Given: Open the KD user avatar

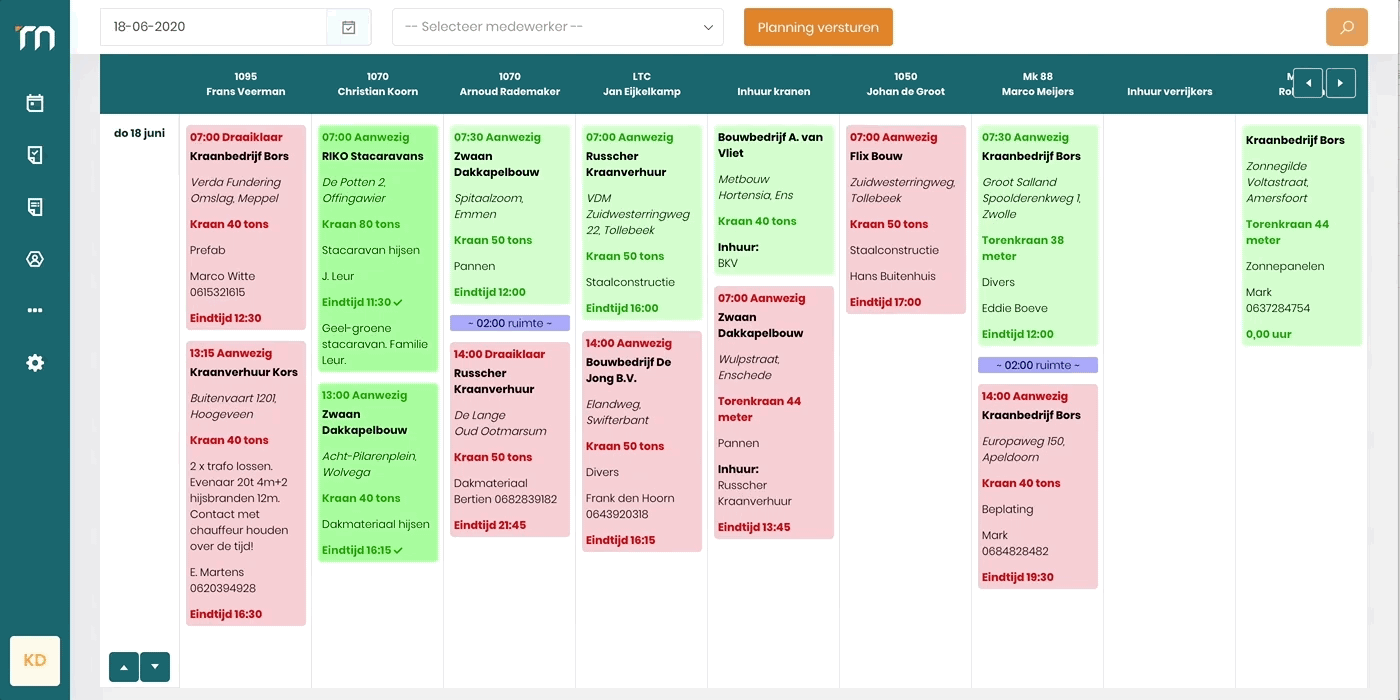Looking at the screenshot, I should (35, 661).
